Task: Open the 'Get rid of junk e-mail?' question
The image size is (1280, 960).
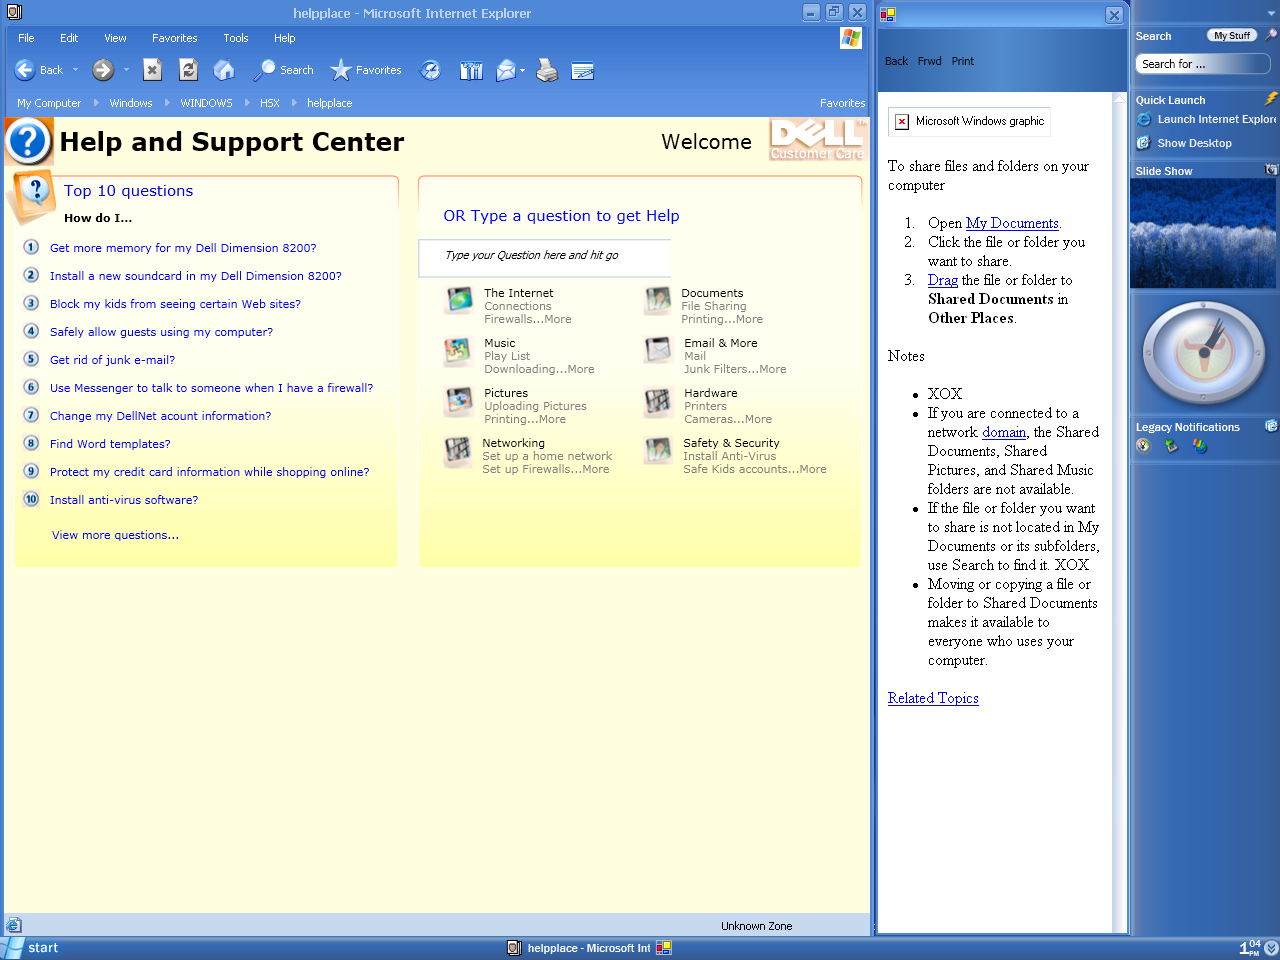Action: pyautogui.click(x=112, y=360)
